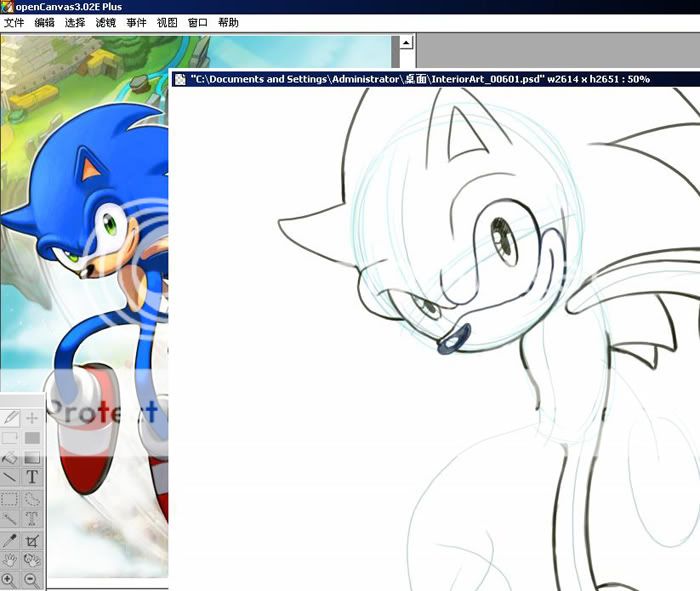Click the InteriorArt_00601.psd document title bar

click(420, 78)
